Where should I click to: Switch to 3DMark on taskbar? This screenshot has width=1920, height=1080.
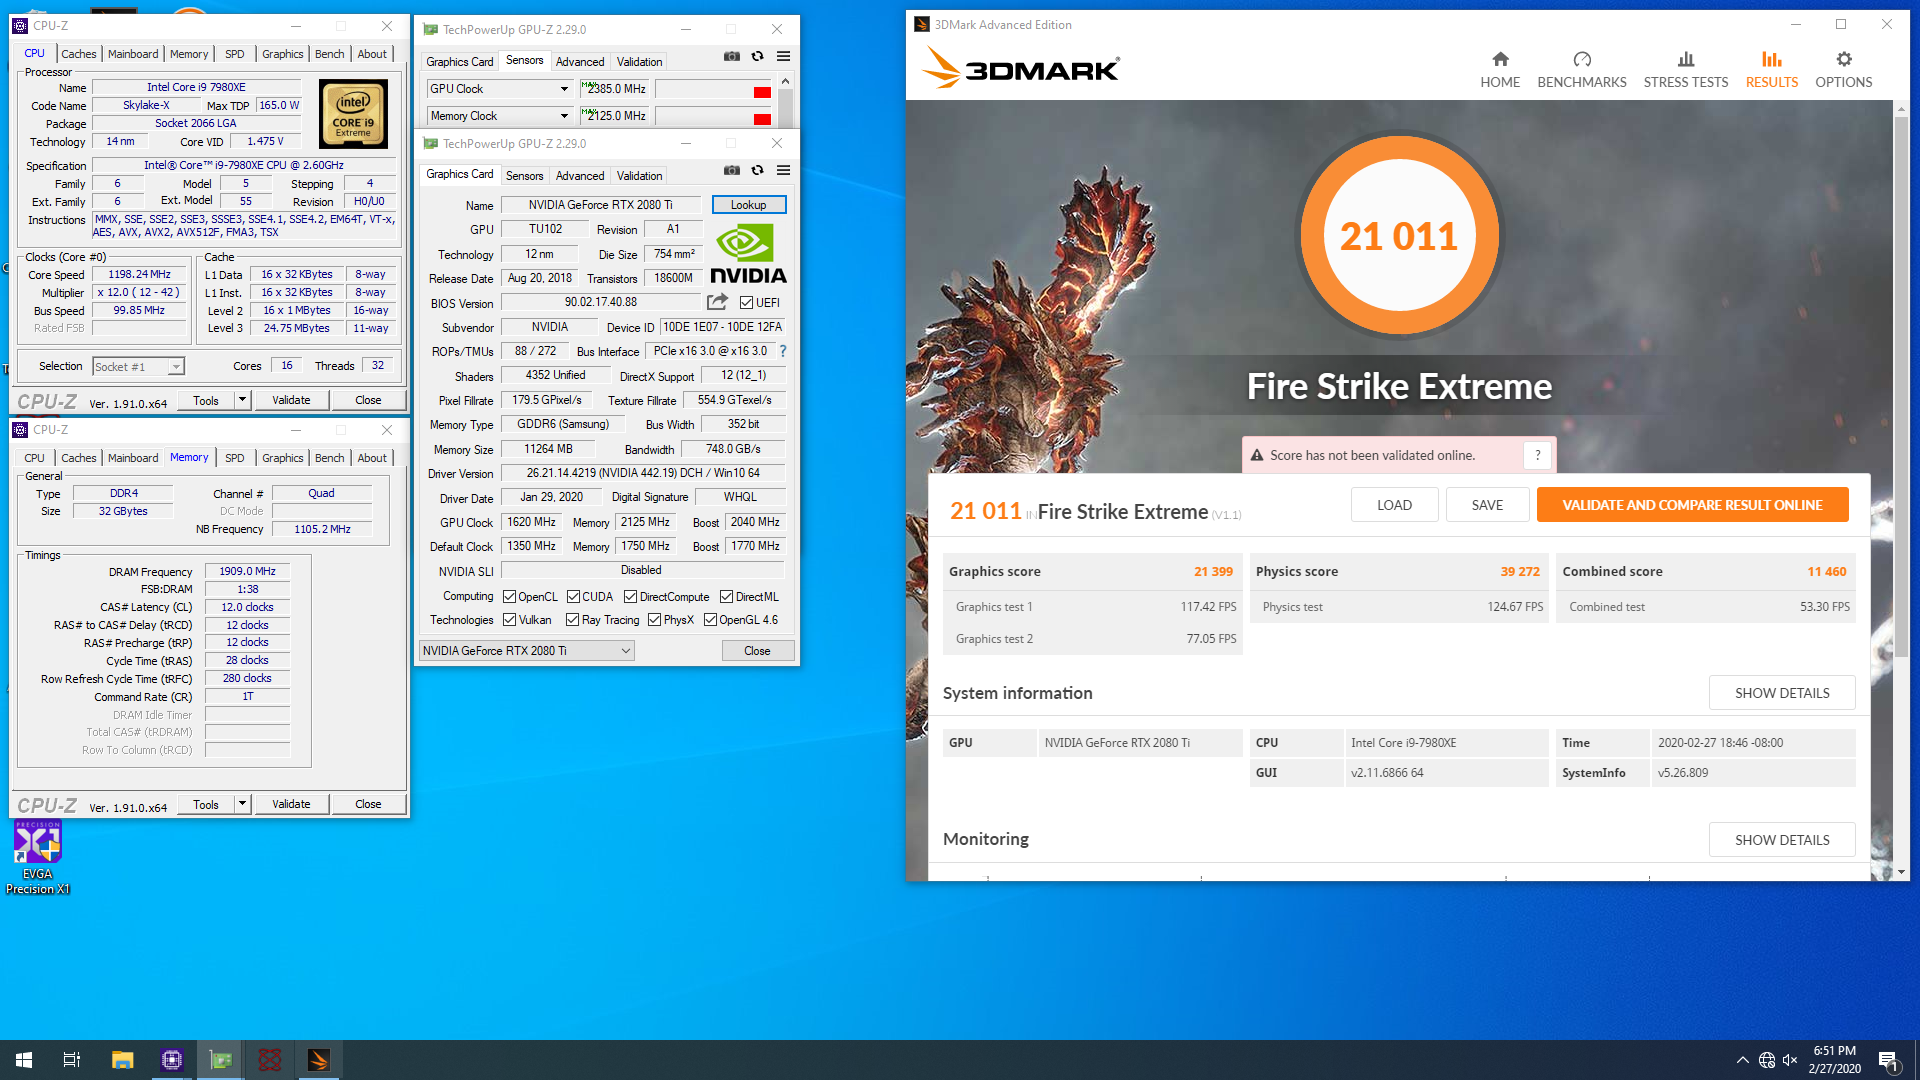coord(319,1060)
